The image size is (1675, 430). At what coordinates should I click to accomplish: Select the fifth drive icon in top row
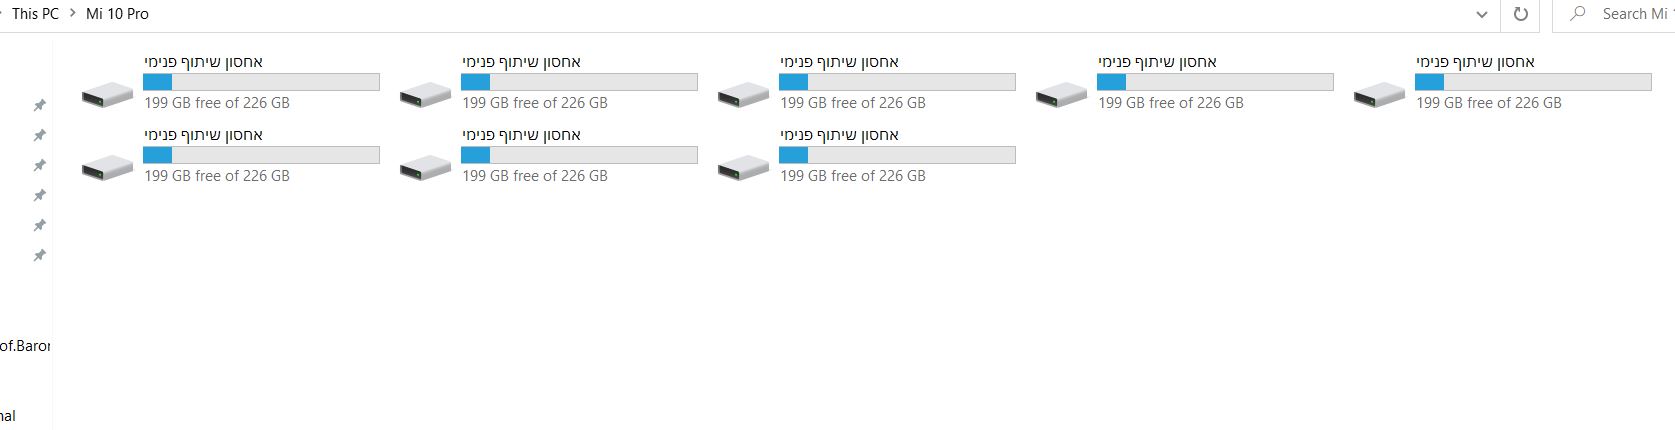point(1379,95)
